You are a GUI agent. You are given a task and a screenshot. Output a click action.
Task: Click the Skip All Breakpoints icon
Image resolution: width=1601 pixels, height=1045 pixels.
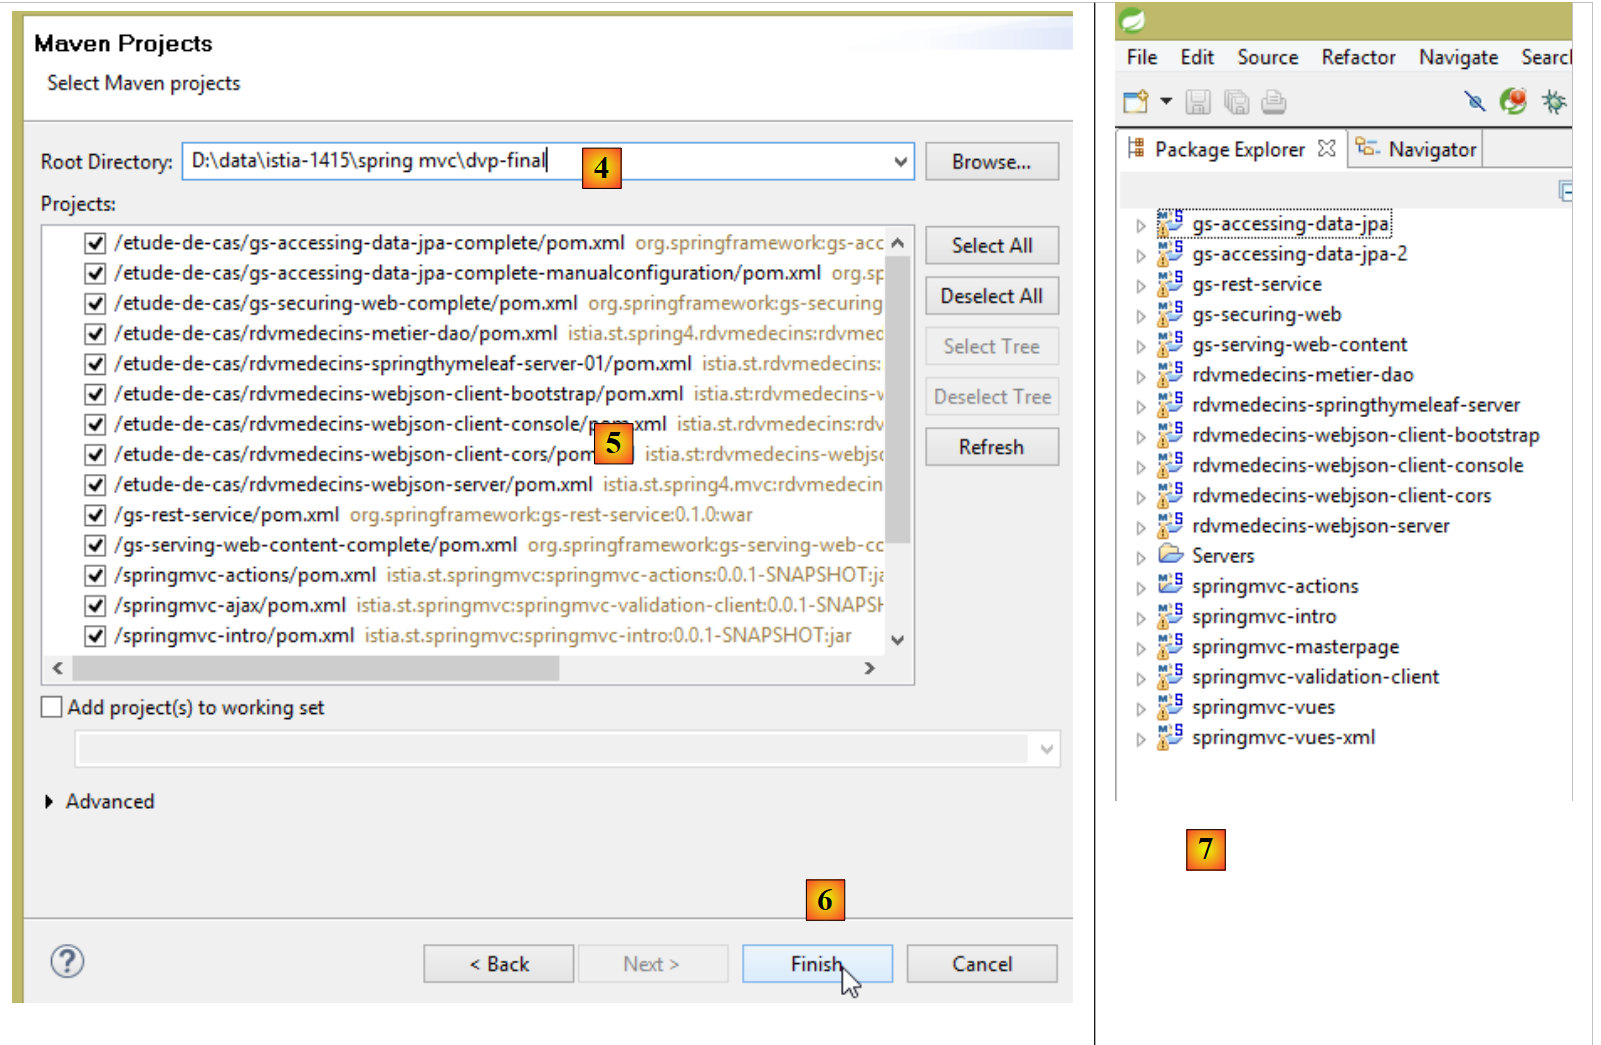(x=1474, y=101)
